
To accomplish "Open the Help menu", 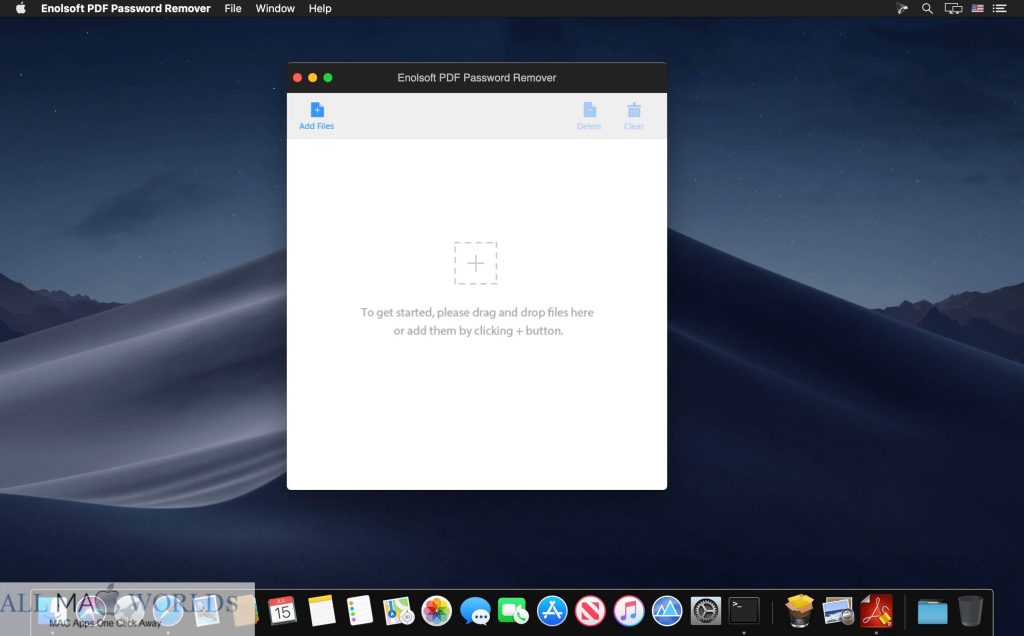I will click(x=320, y=8).
